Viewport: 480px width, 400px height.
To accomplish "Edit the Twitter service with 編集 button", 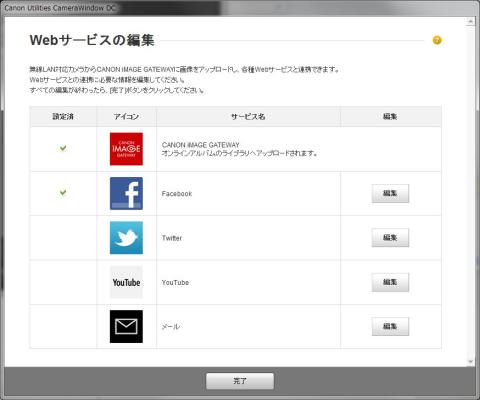I will coord(390,238).
